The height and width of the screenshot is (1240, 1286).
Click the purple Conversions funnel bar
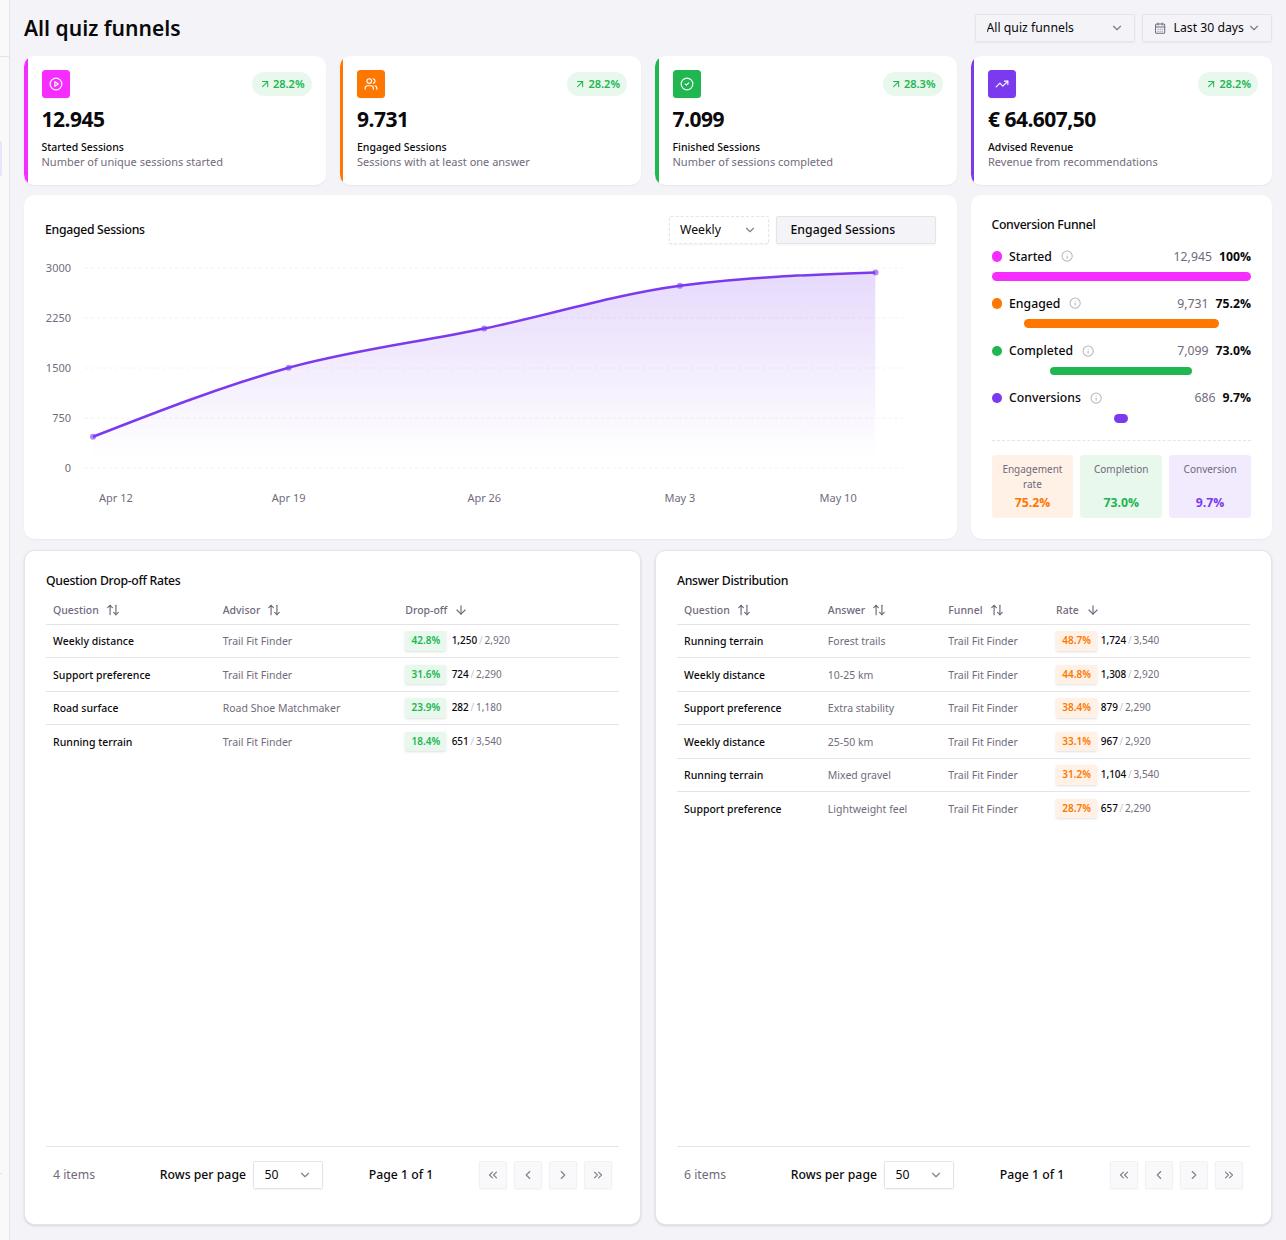point(1121,418)
